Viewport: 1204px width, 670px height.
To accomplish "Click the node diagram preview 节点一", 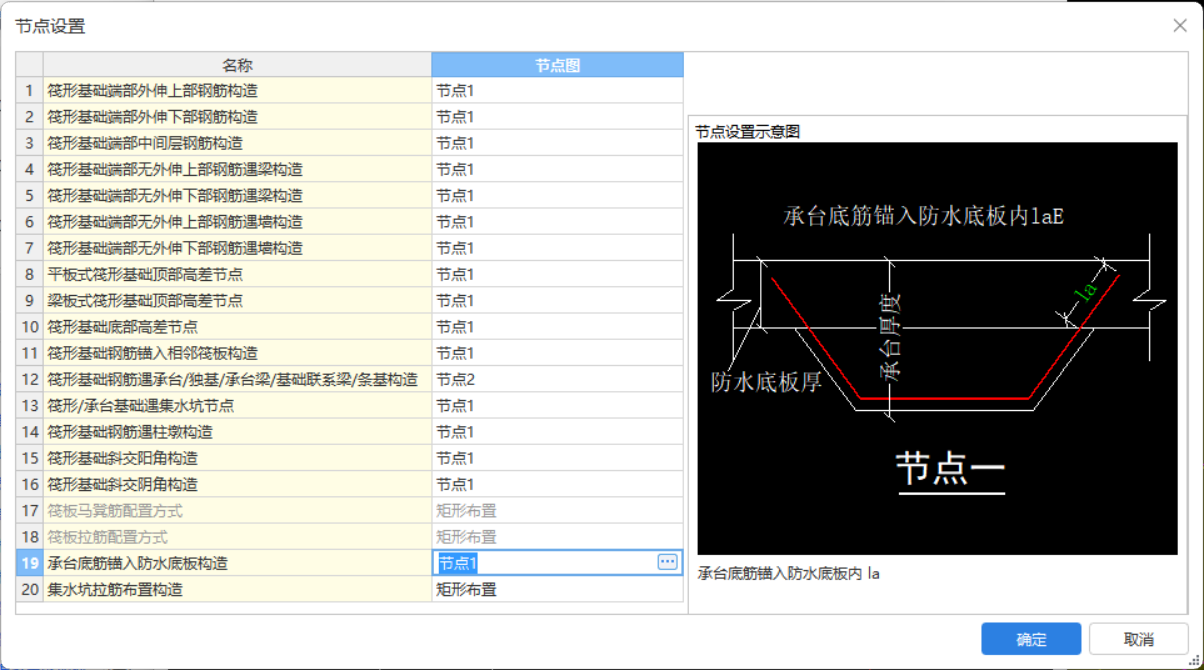I will (937, 348).
